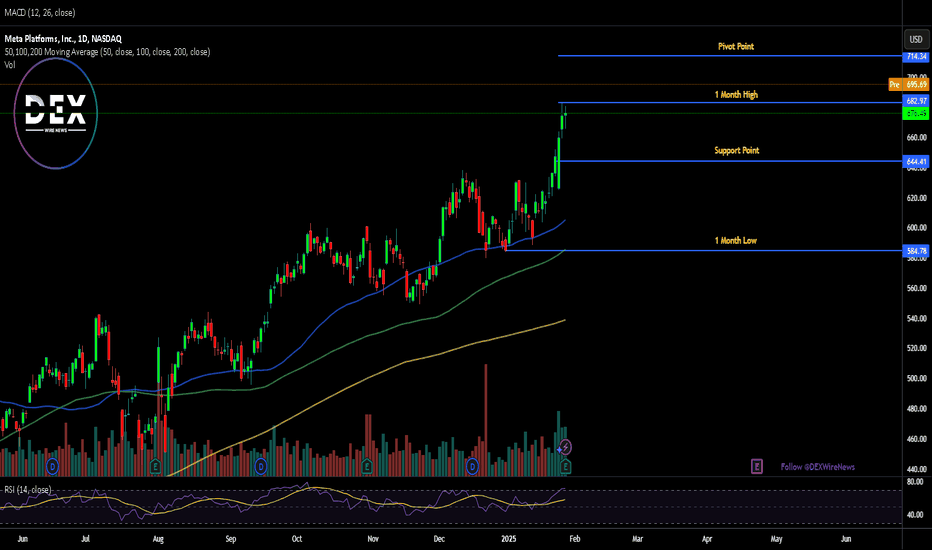Click the tall red volume spike in December

click(x=486, y=420)
